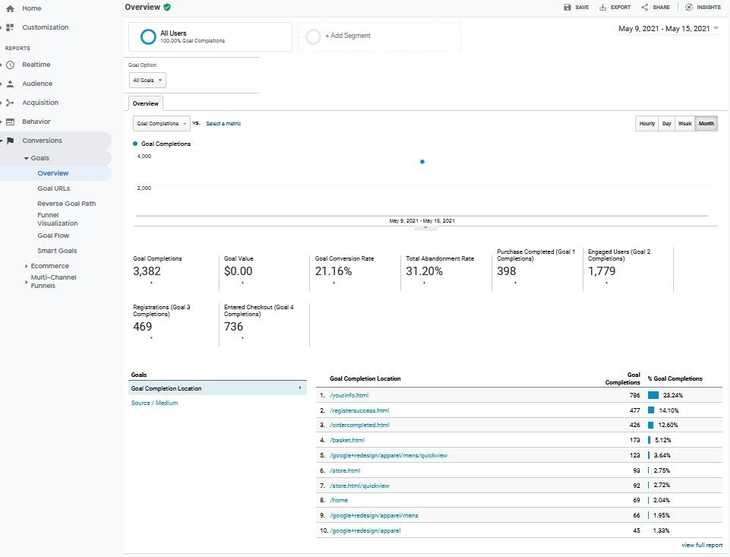Image resolution: width=730 pixels, height=557 pixels.
Task: Click the Home icon in sidebar
Action: click(10, 8)
